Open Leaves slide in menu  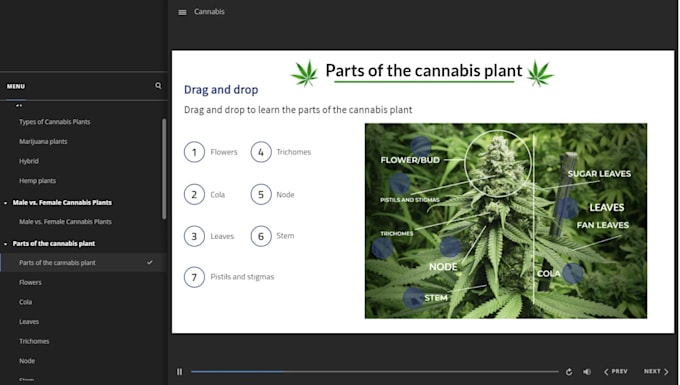point(29,322)
